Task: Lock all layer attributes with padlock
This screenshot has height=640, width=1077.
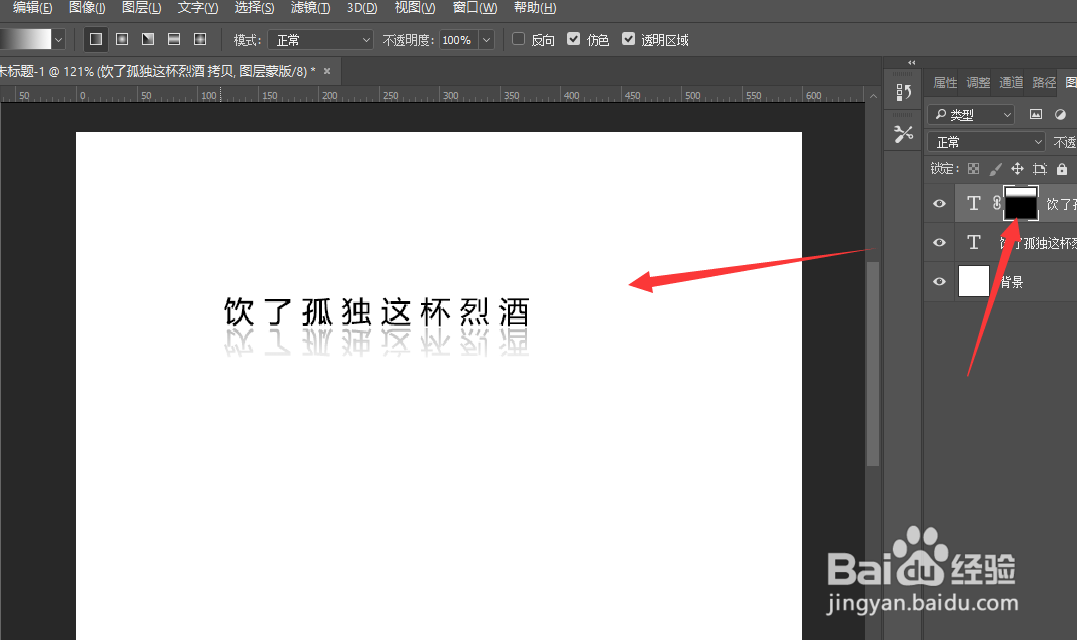Action: 1062,168
